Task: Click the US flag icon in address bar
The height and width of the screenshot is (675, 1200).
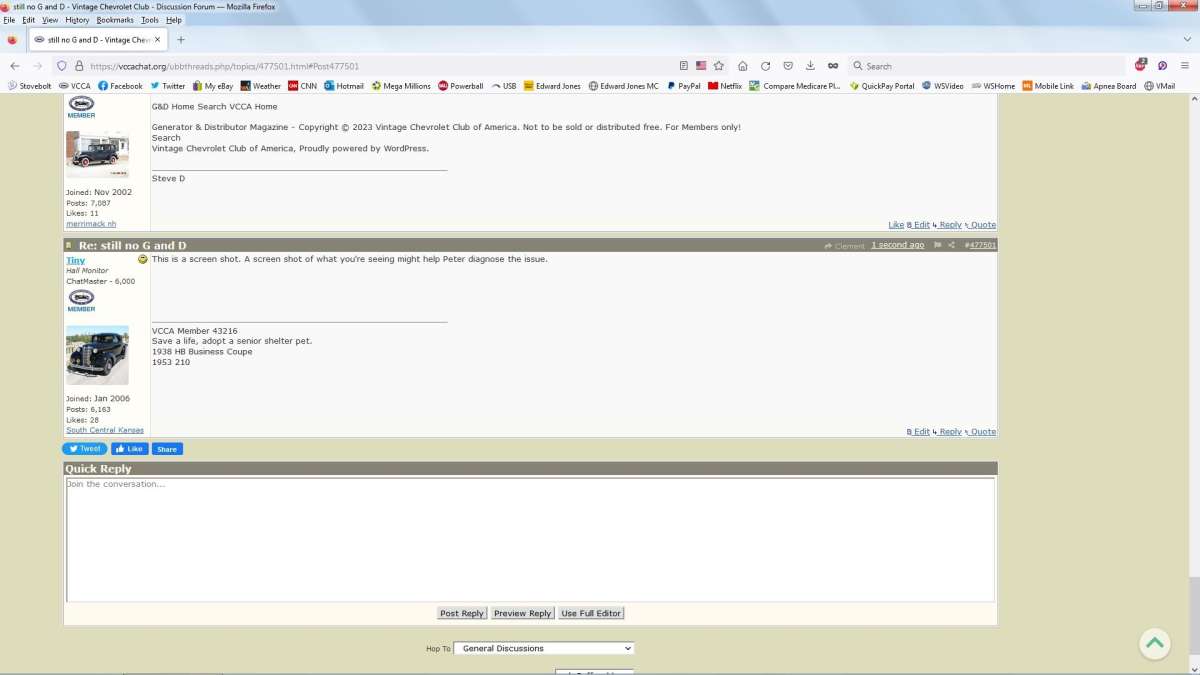Action: (701, 66)
